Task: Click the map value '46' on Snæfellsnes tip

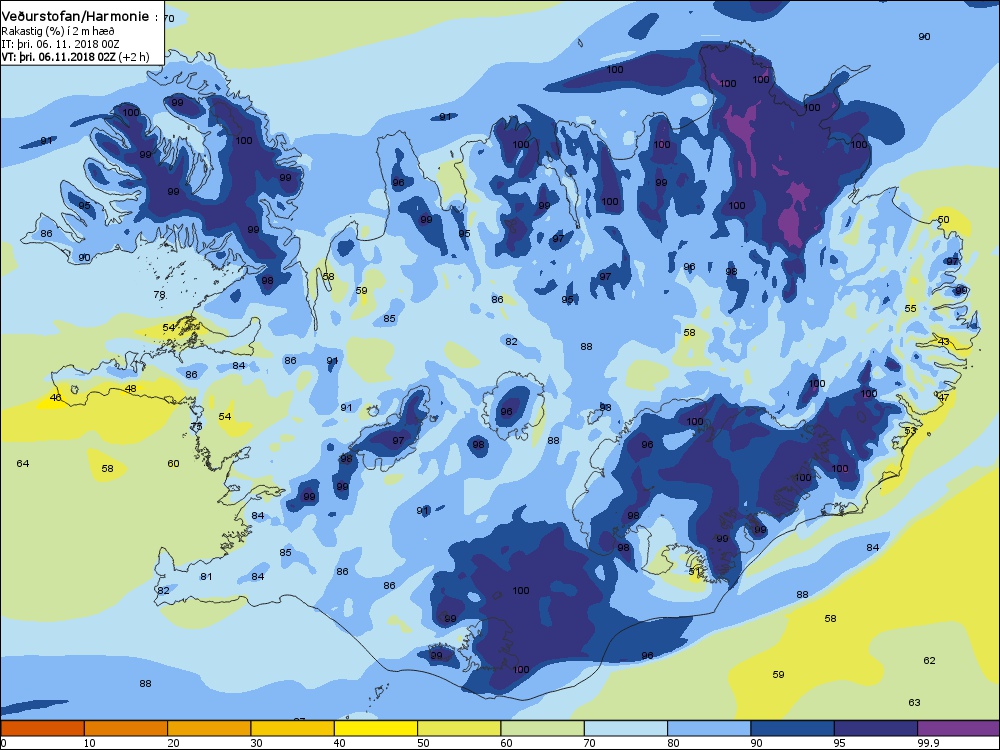Action: click(x=55, y=397)
